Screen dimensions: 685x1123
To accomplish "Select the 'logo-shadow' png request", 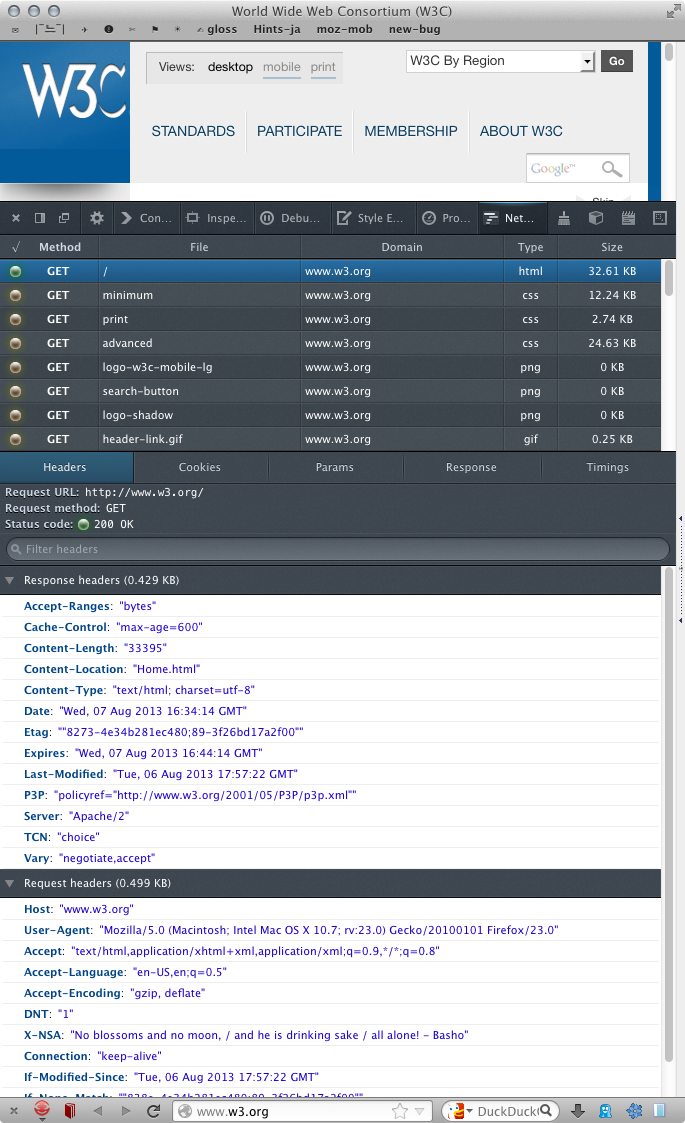I will point(331,415).
